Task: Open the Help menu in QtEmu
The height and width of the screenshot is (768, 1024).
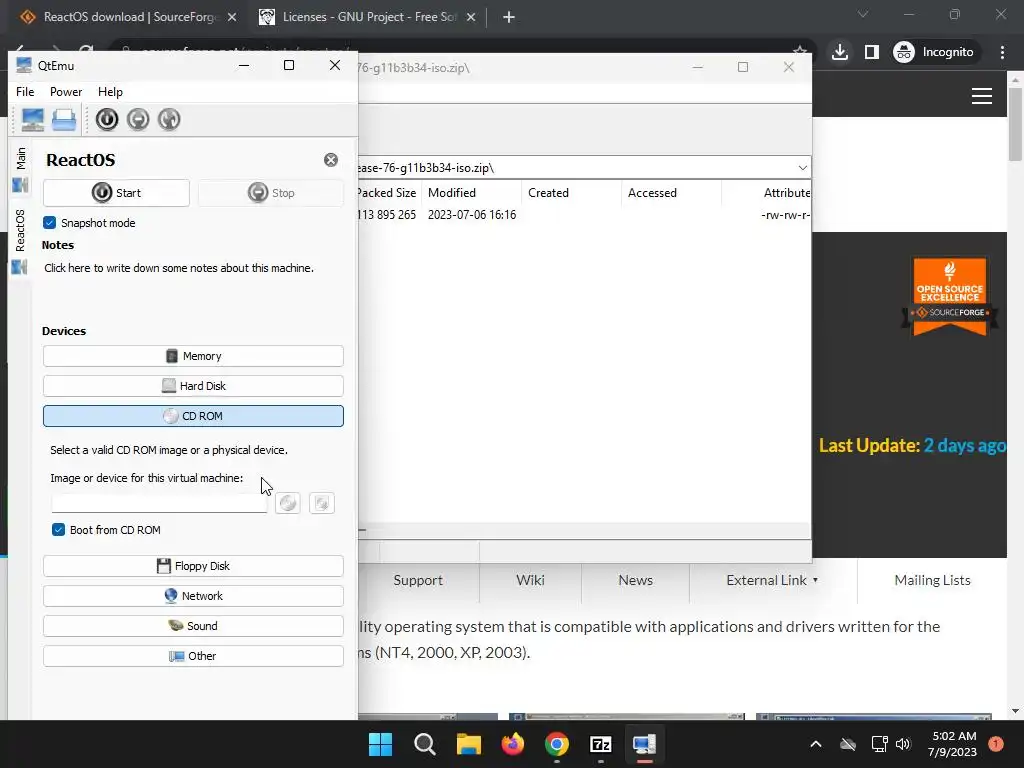Action: click(x=110, y=92)
